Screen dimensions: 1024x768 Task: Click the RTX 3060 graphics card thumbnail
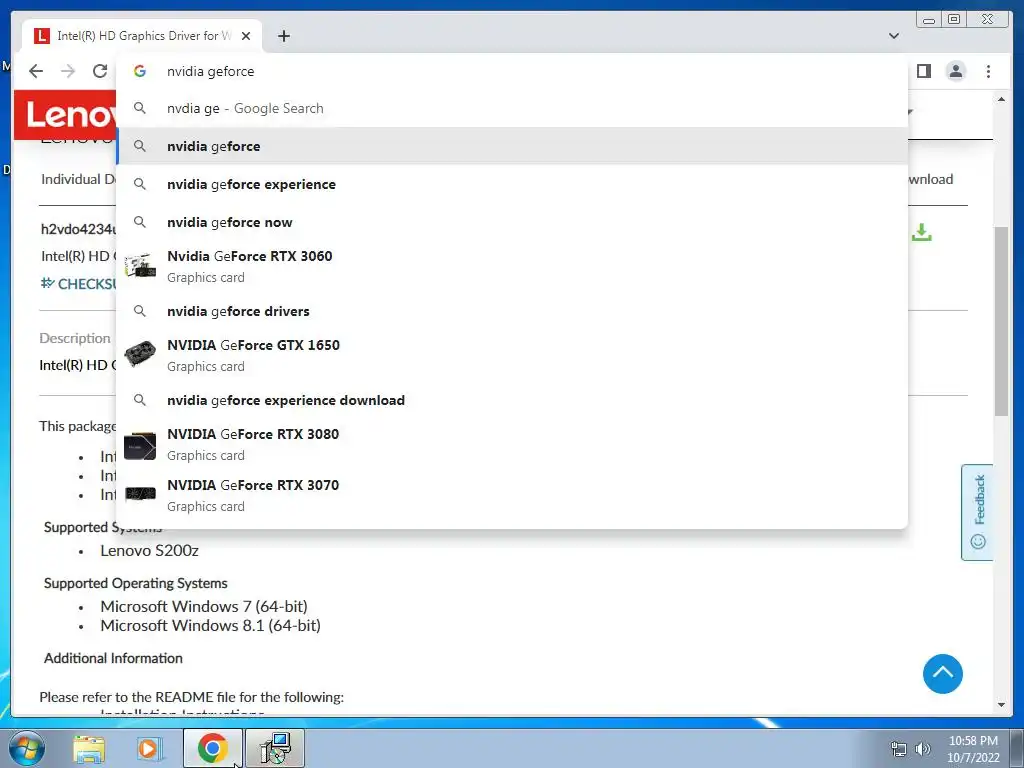140,266
